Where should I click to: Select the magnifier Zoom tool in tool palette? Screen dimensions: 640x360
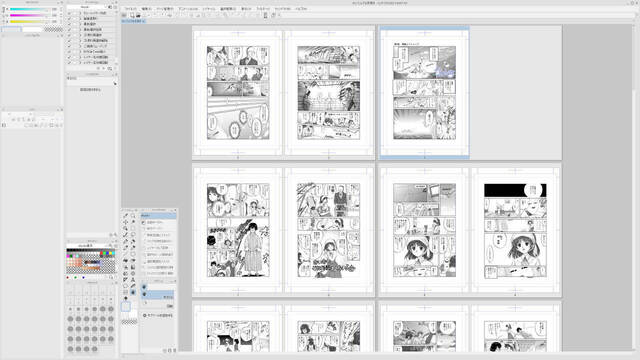pyautogui.click(x=133, y=216)
